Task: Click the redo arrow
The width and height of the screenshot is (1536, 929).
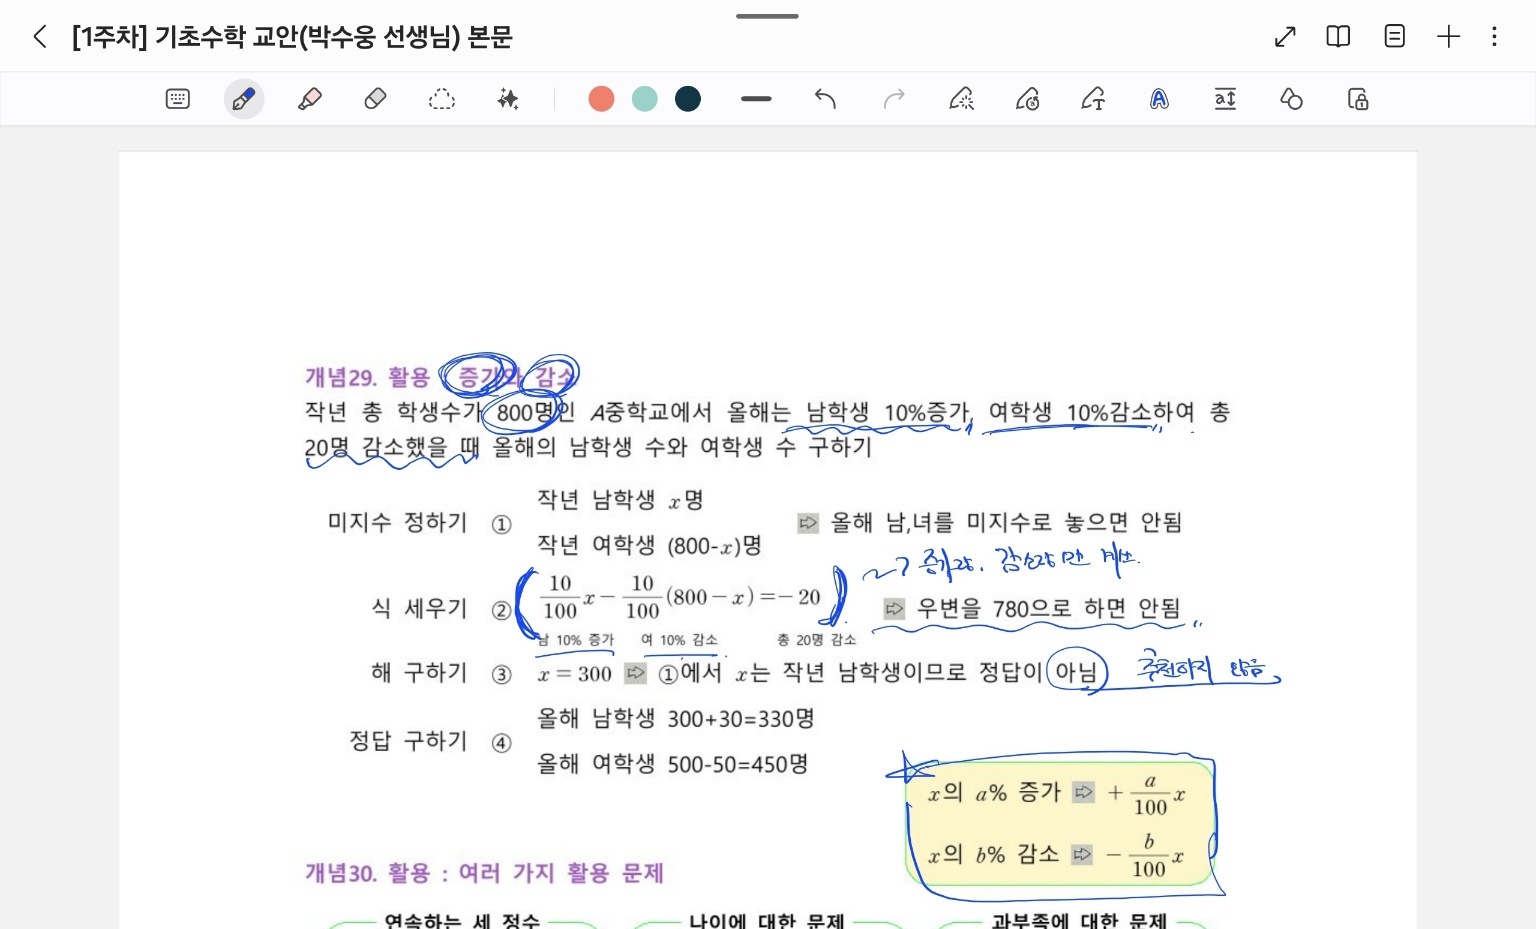Action: 894,99
